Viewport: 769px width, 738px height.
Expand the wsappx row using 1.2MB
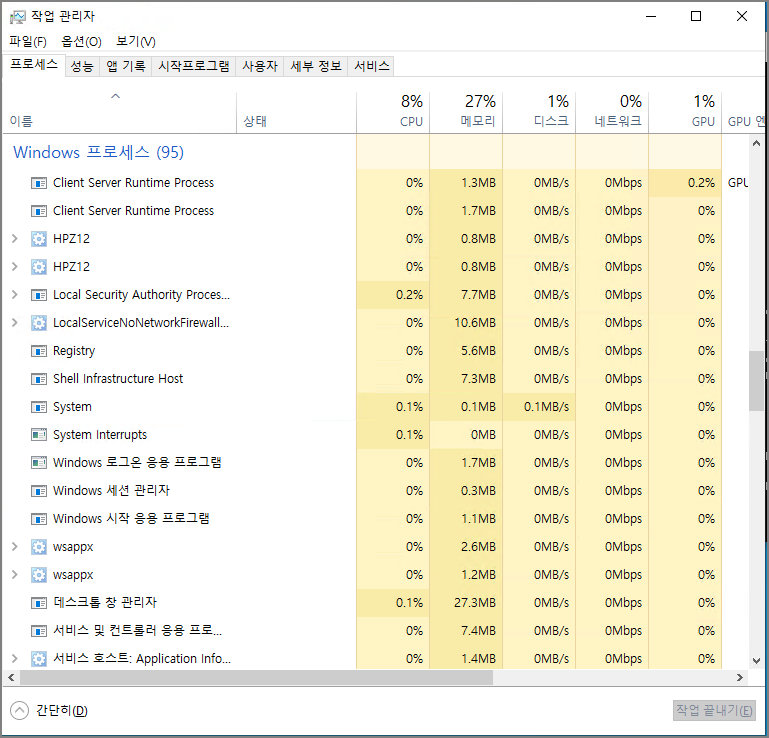(x=15, y=575)
